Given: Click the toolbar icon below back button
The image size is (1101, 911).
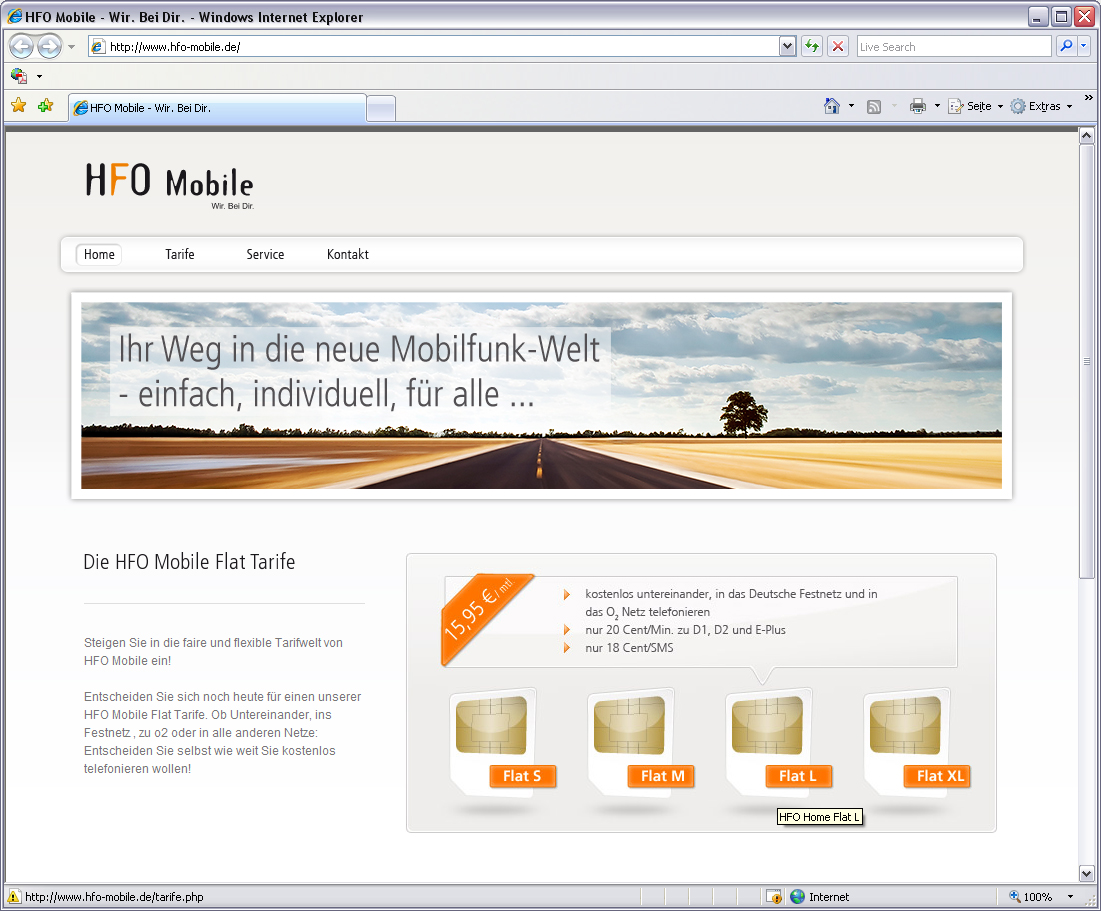Looking at the screenshot, I should coord(19,75).
